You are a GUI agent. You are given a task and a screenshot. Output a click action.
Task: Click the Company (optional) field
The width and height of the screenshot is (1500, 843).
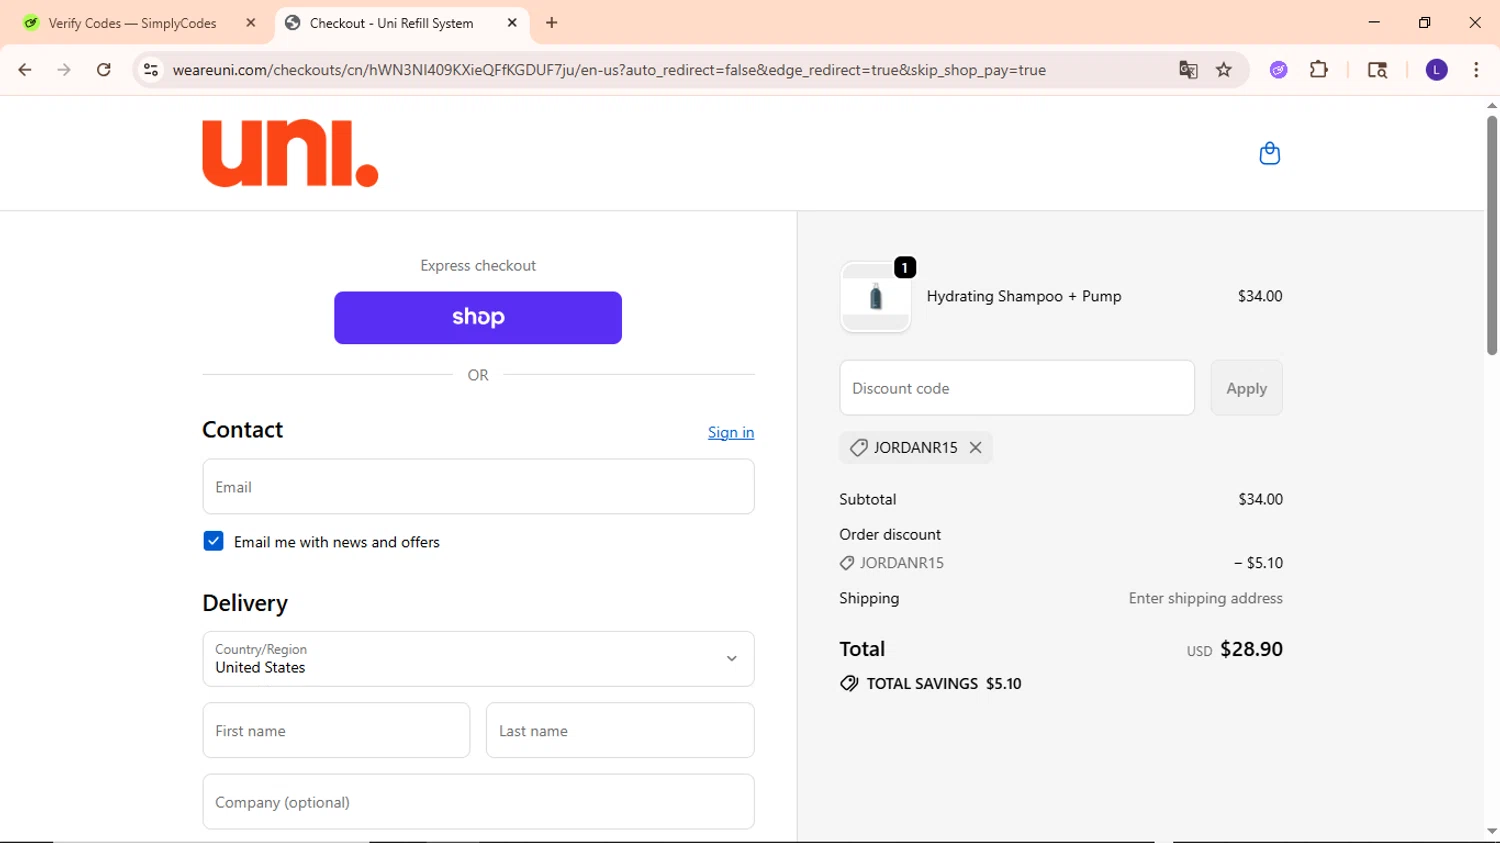coord(478,802)
